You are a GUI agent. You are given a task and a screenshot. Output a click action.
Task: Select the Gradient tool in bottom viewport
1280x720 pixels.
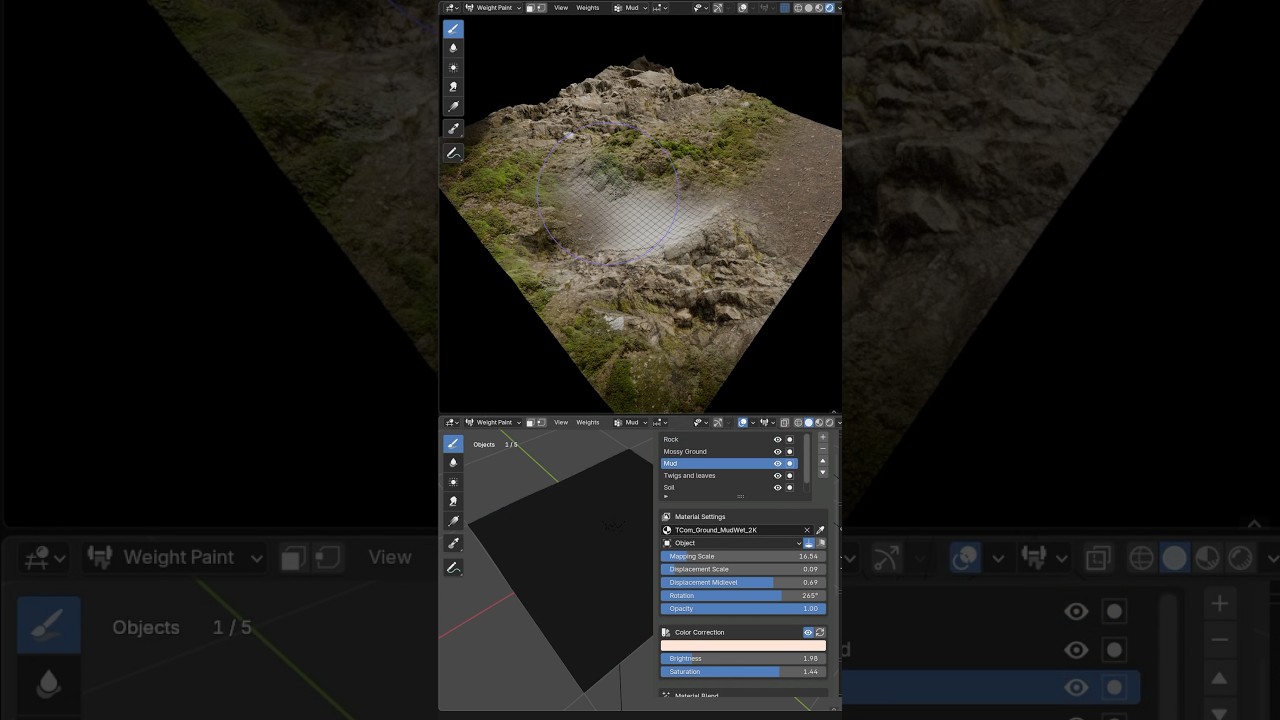click(453, 521)
